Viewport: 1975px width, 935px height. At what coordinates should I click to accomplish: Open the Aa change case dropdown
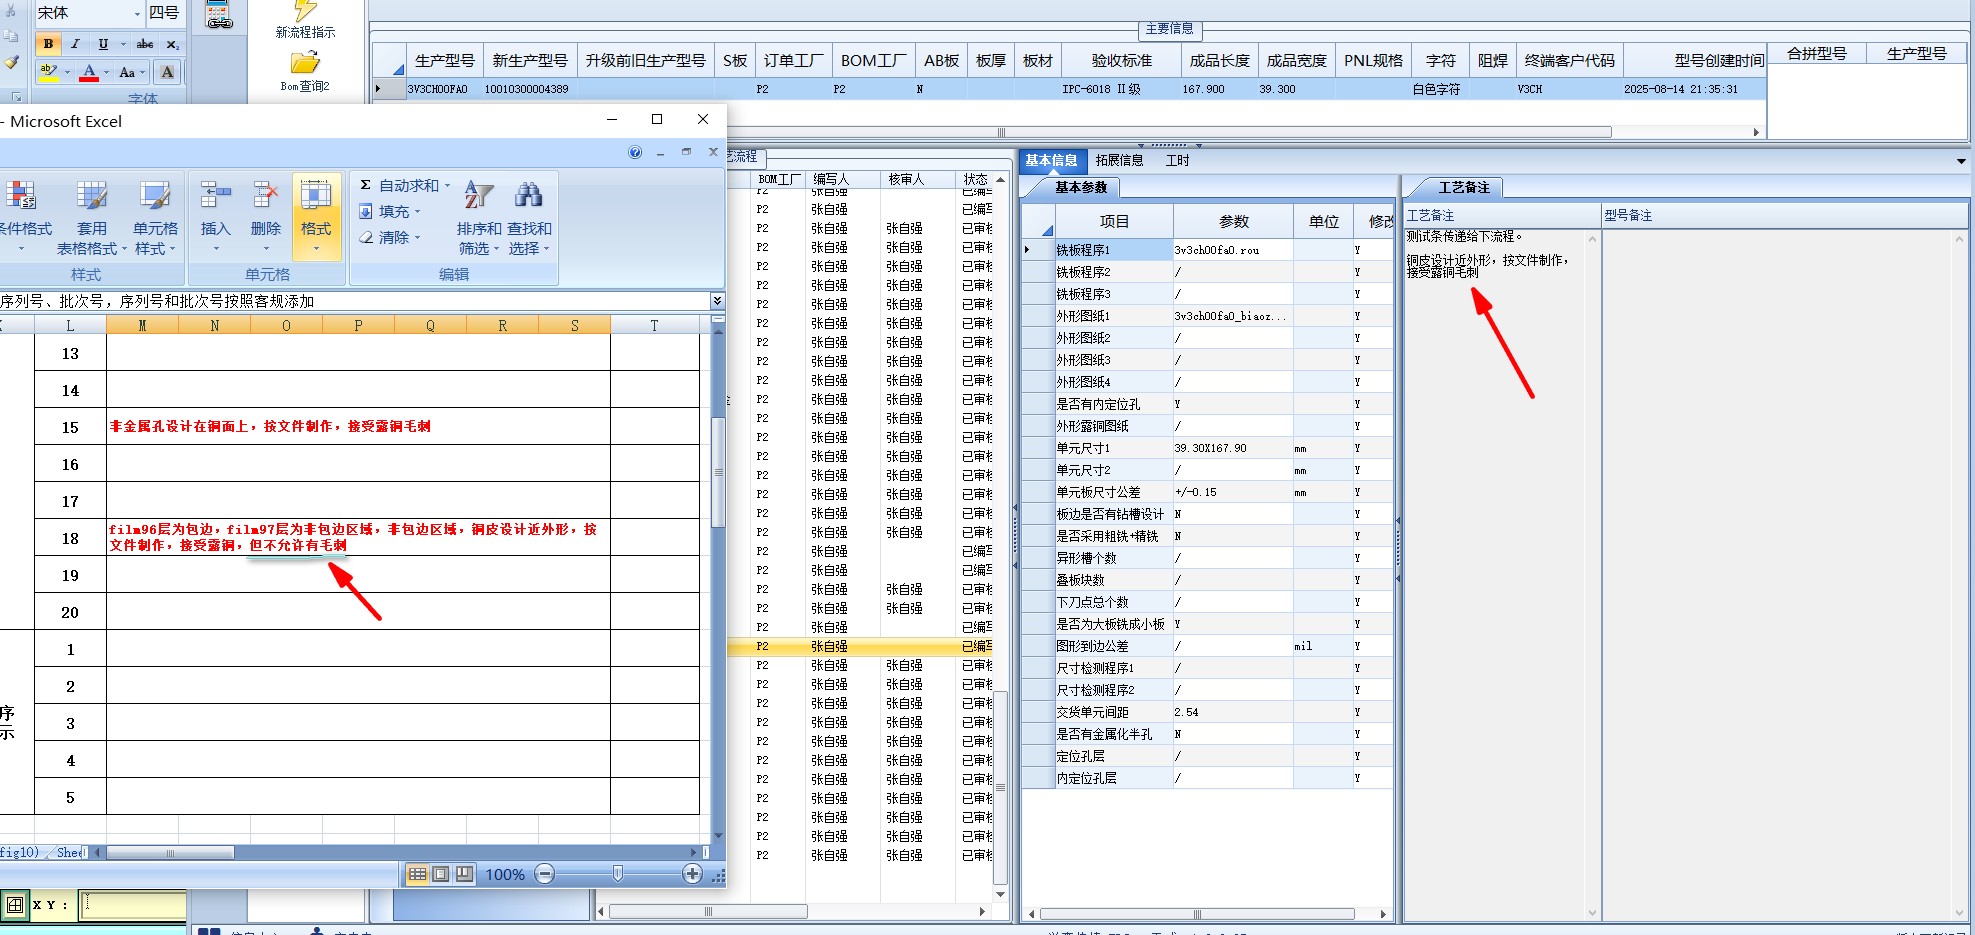(x=132, y=72)
